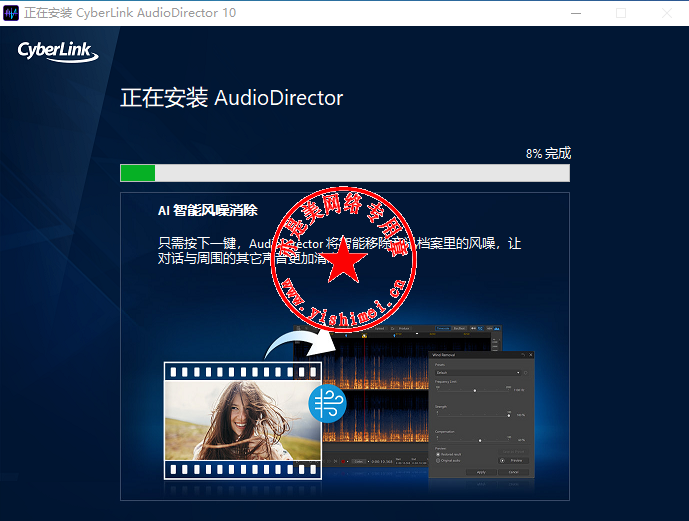Screen dimensions: 689x521
Task: Click the white curved arrow graphic
Action: point(300,344)
